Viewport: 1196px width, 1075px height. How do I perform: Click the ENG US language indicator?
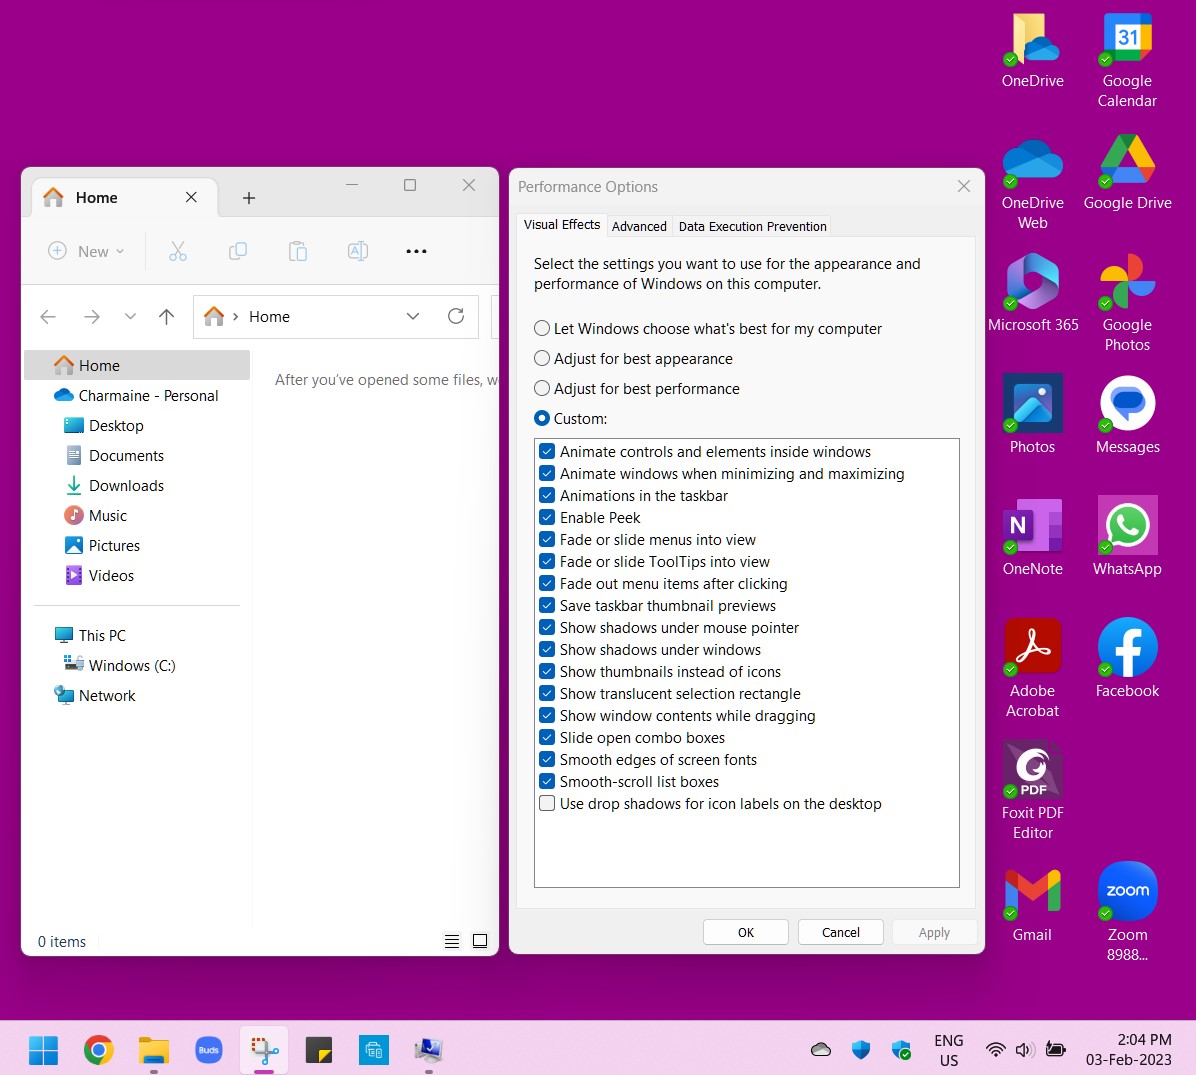pos(949,1050)
